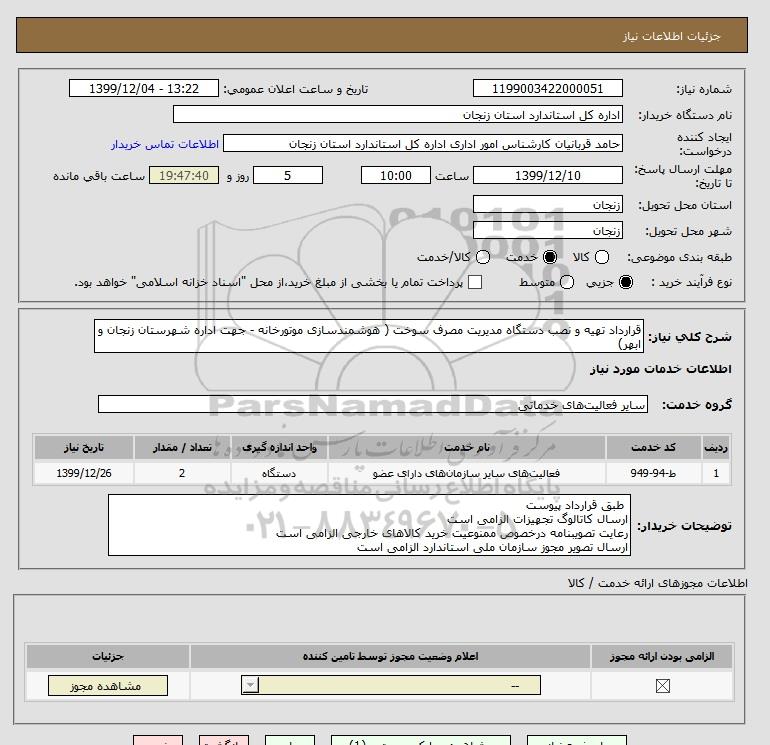This screenshot has height=745, width=770.
Task: Click the response deadline date 1399/12/10
Action: pyautogui.click(x=548, y=175)
